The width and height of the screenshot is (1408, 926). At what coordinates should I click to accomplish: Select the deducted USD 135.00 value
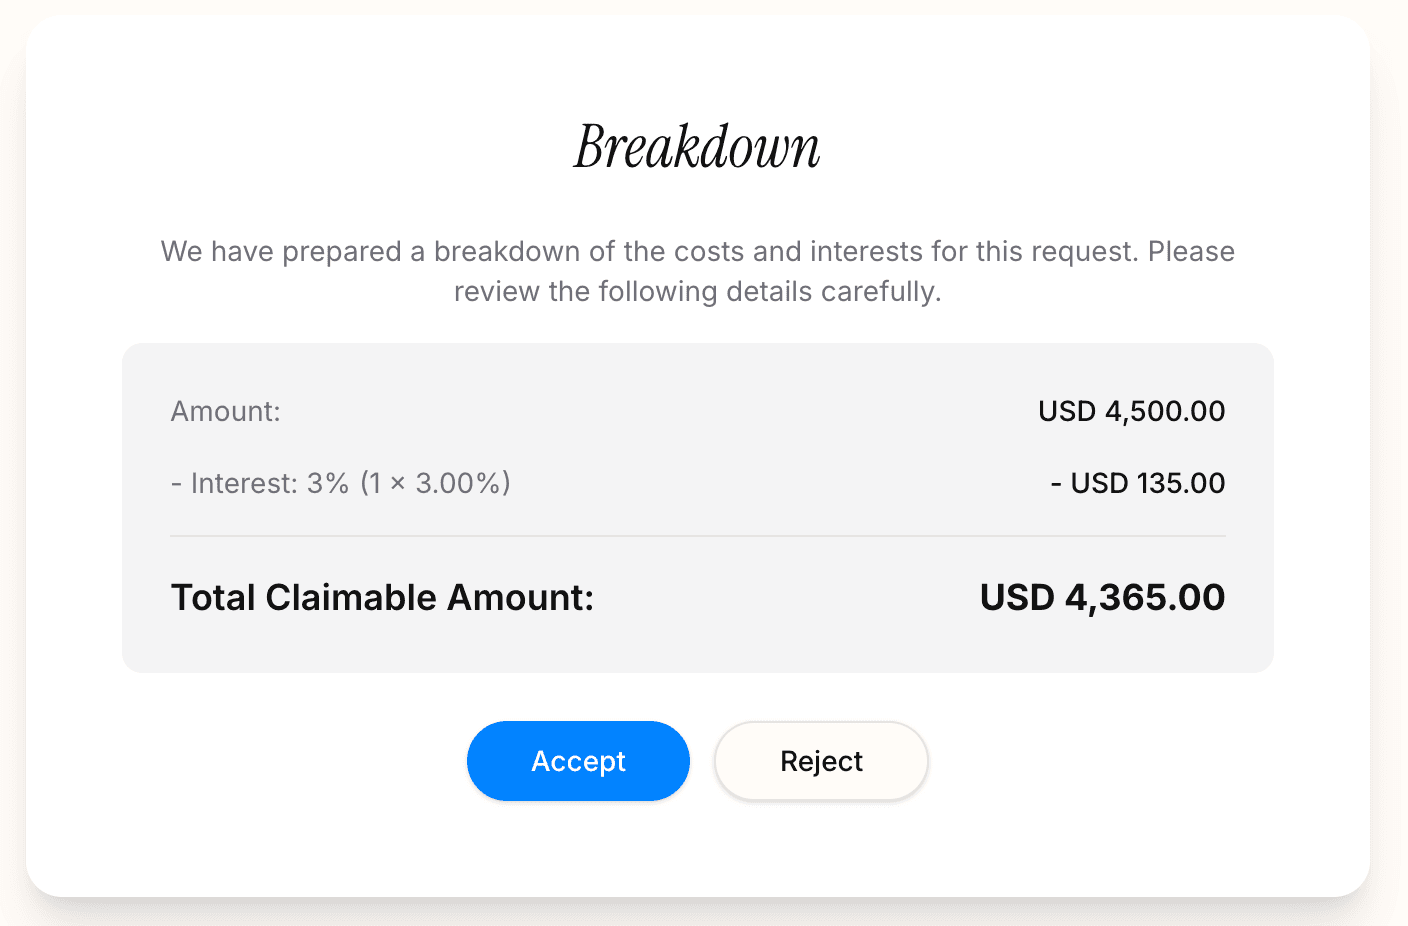[x=1138, y=483]
